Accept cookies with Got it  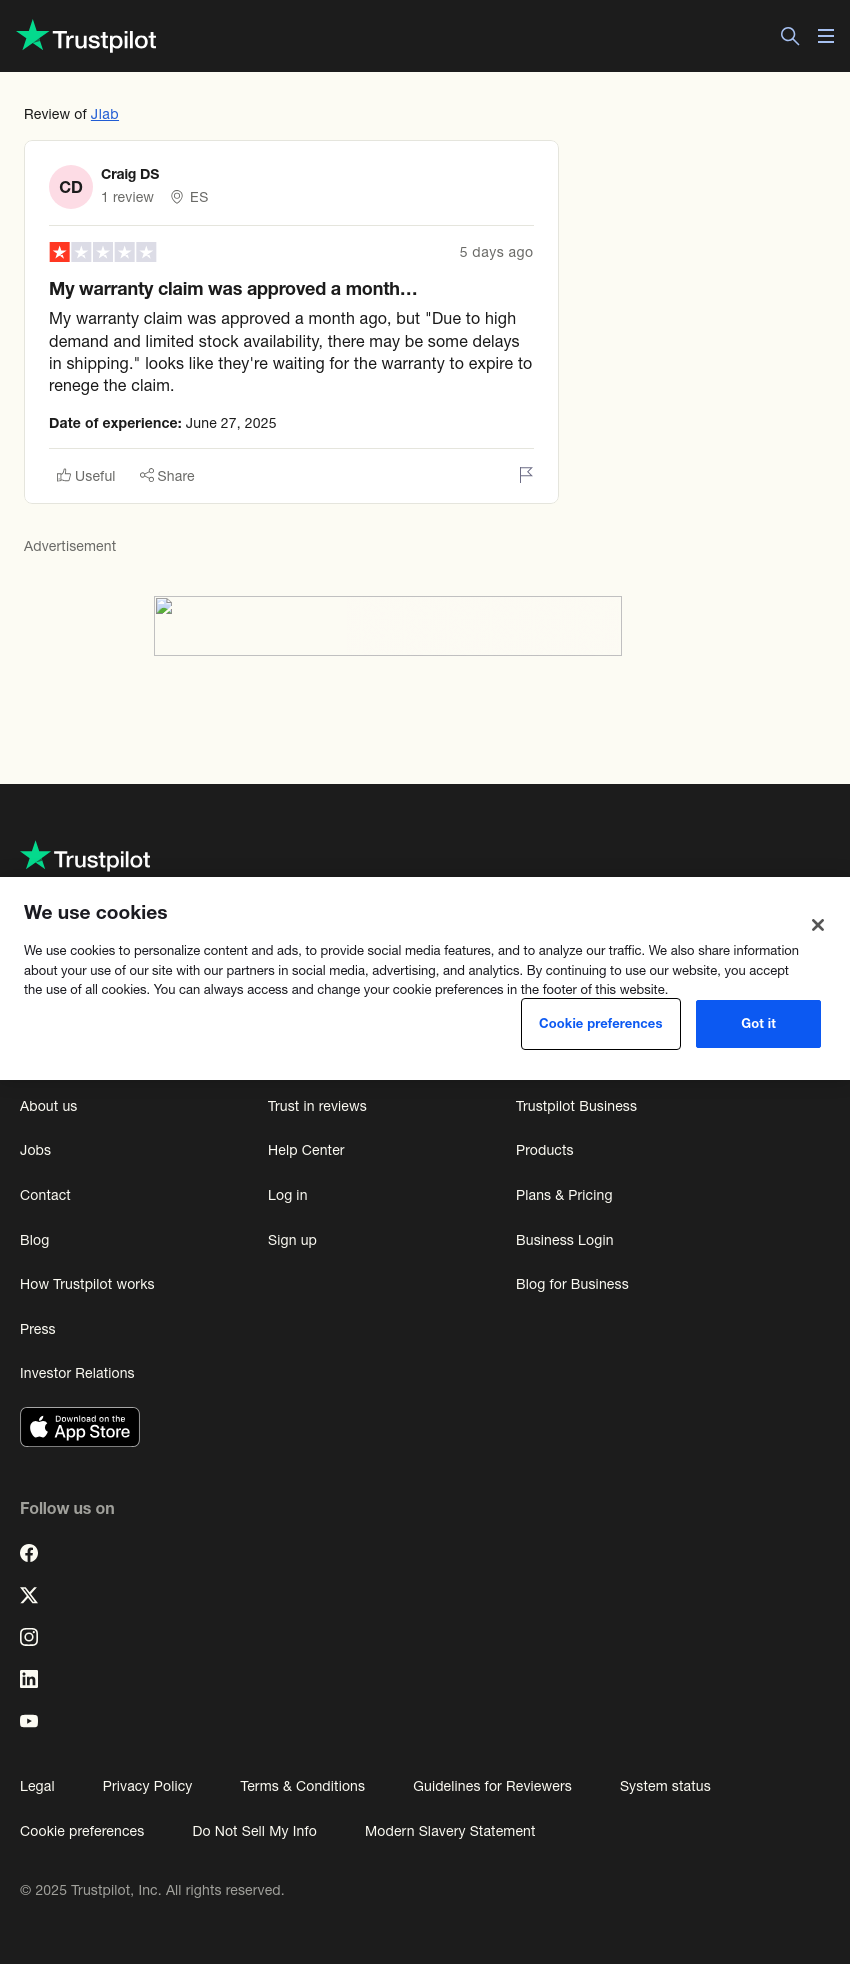click(758, 1024)
